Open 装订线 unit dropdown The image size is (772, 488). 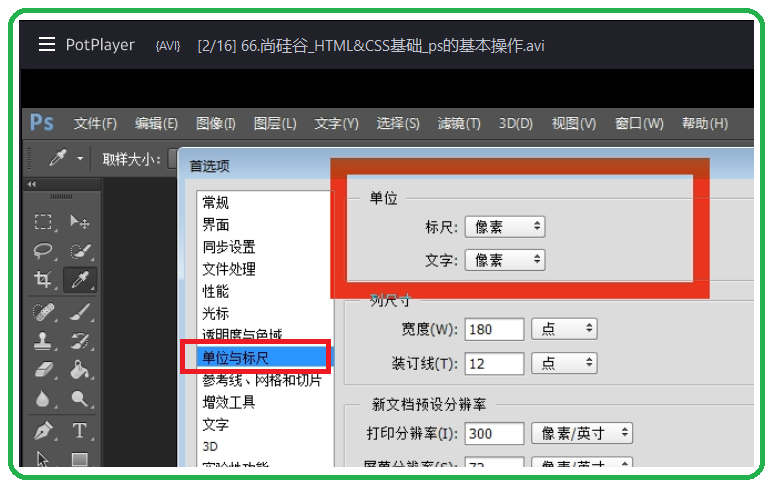(x=564, y=363)
